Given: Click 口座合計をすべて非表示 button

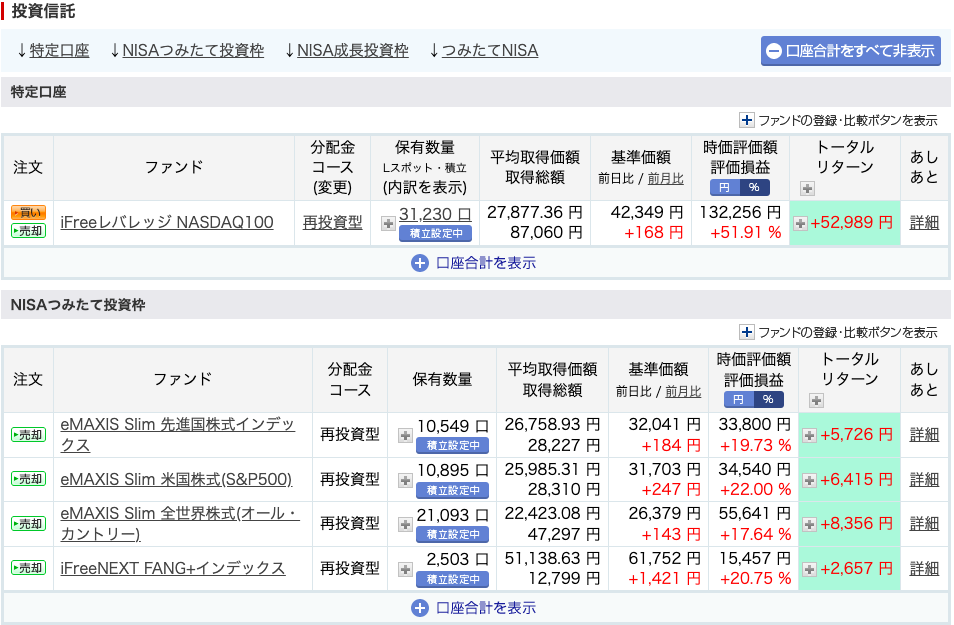Looking at the screenshot, I should click(850, 51).
